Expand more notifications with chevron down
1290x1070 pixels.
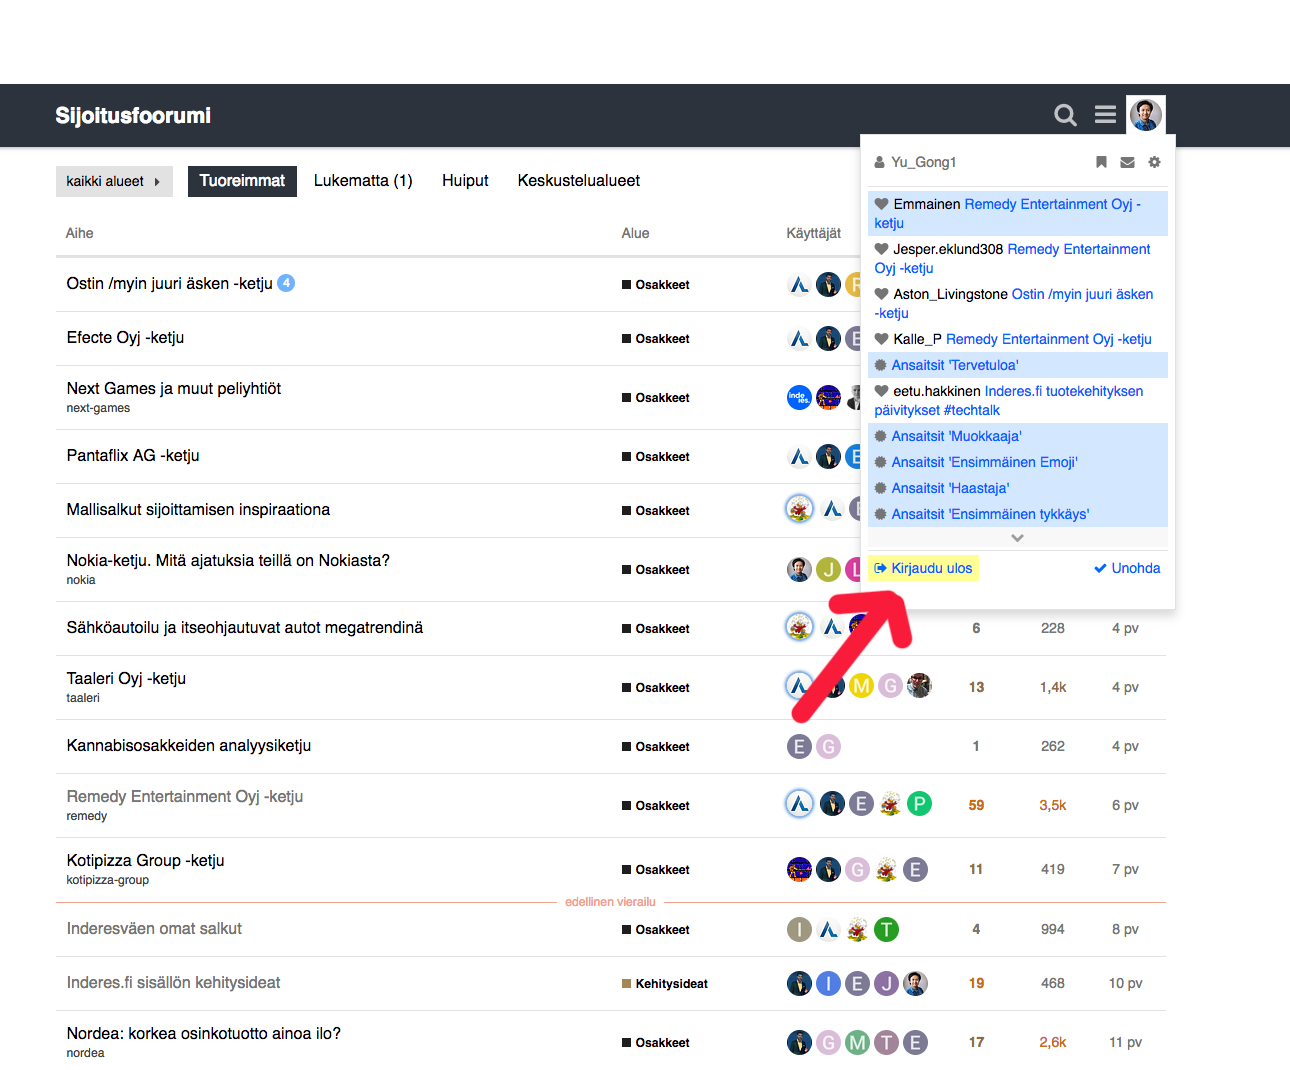click(1017, 538)
